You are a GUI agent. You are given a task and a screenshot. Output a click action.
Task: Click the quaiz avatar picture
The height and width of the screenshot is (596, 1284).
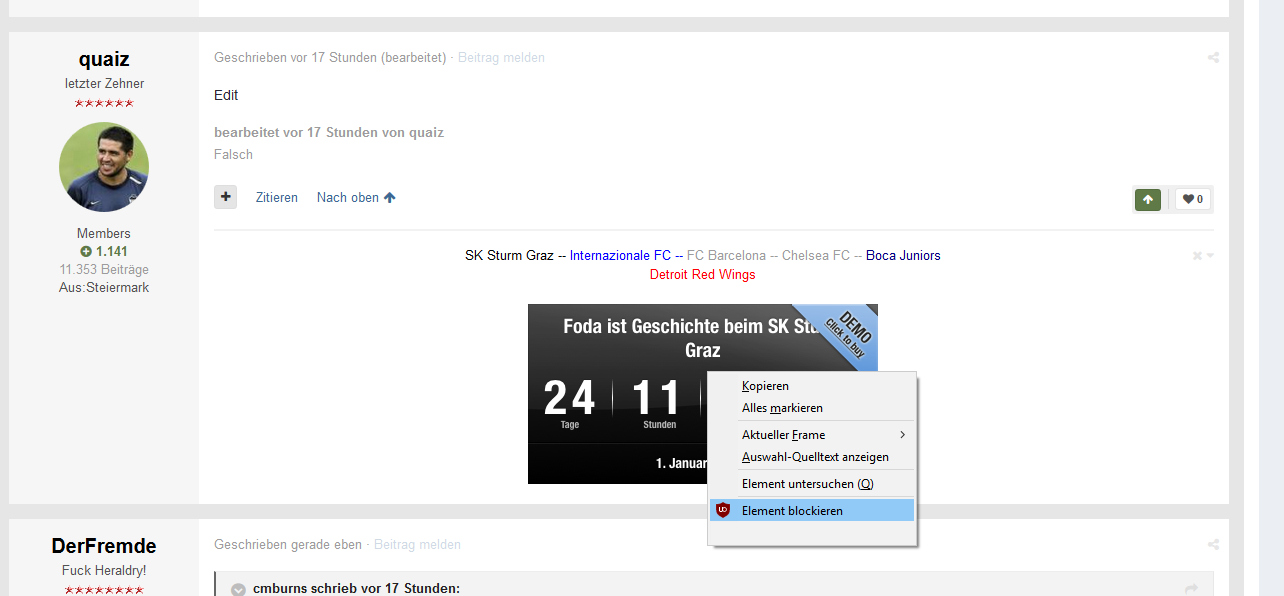[104, 167]
